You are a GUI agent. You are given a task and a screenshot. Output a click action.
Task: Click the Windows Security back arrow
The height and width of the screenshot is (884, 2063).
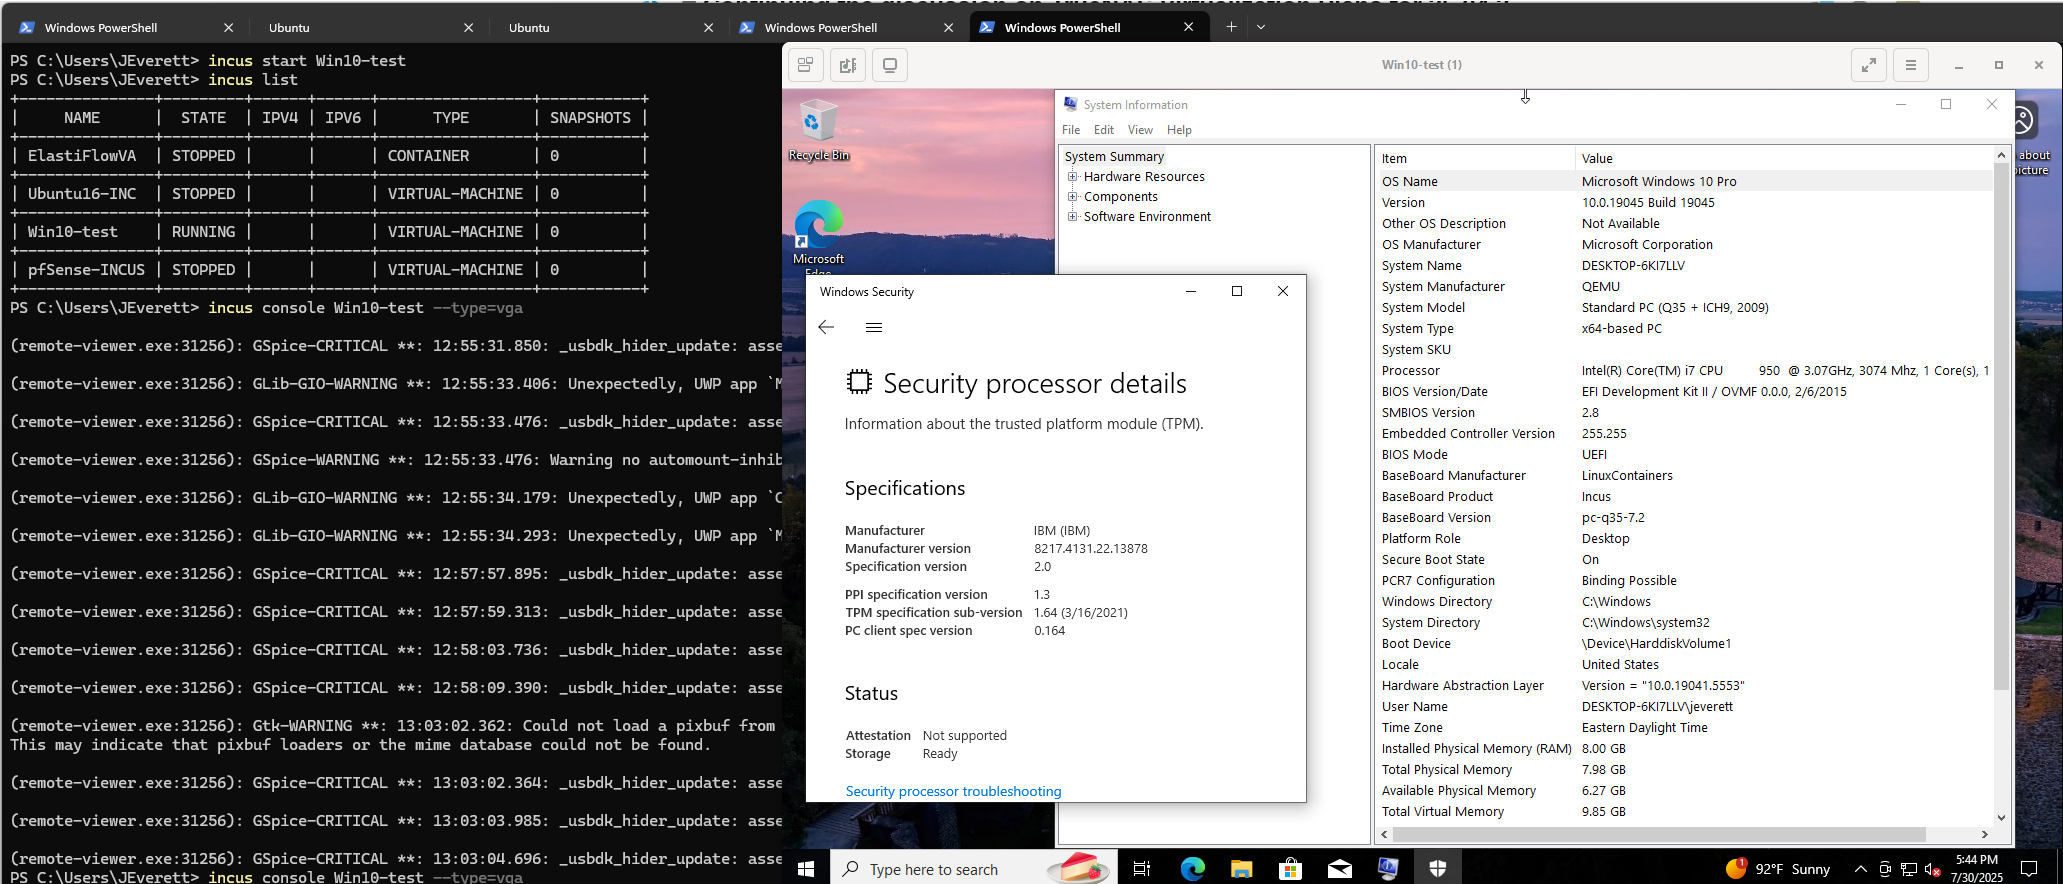coord(826,327)
